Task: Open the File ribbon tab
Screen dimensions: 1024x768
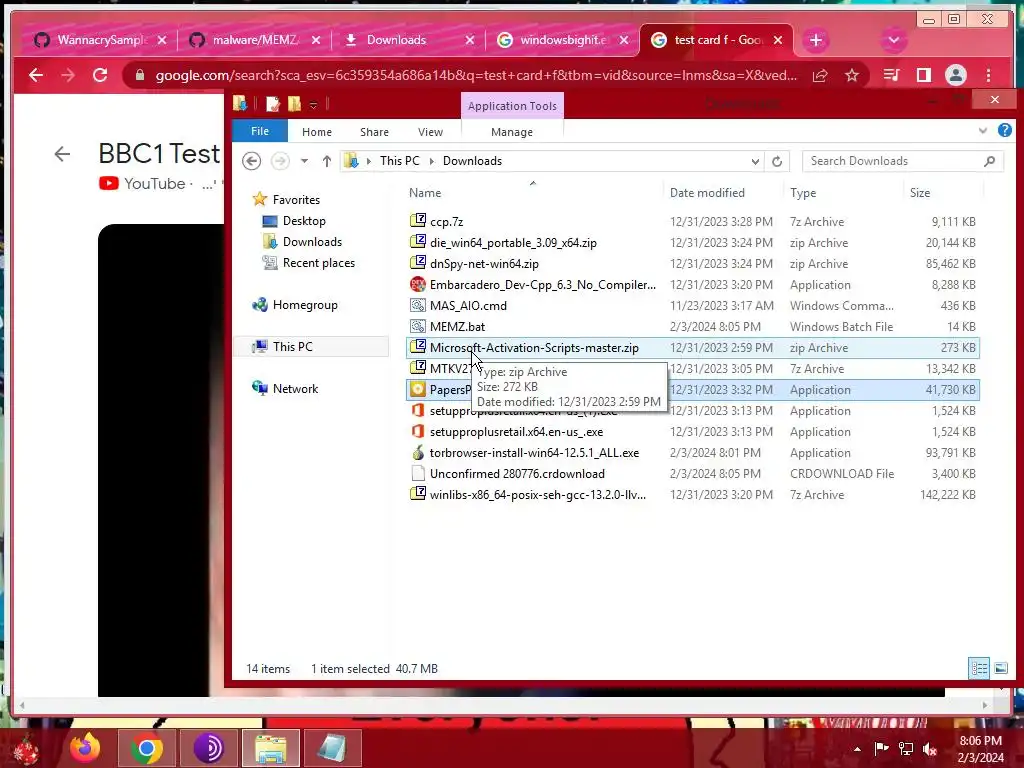Action: click(260, 131)
